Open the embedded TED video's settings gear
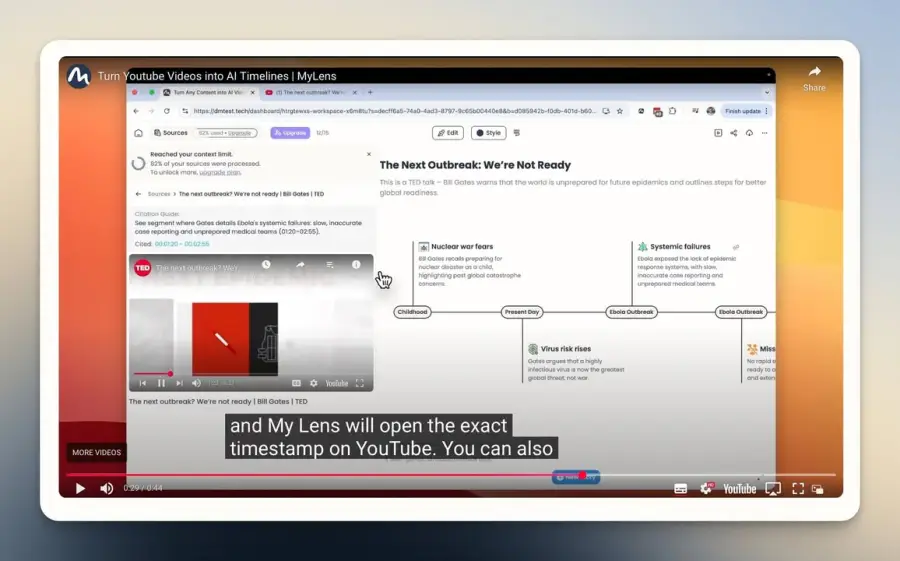This screenshot has height=561, width=900. (x=313, y=383)
